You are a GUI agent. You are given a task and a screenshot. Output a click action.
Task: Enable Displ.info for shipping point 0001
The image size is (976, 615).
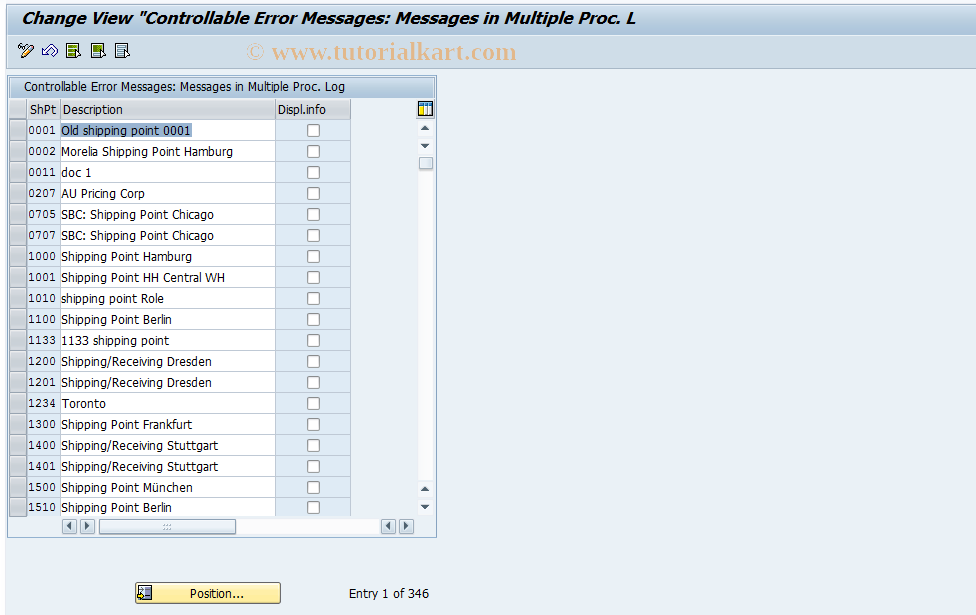click(x=314, y=131)
